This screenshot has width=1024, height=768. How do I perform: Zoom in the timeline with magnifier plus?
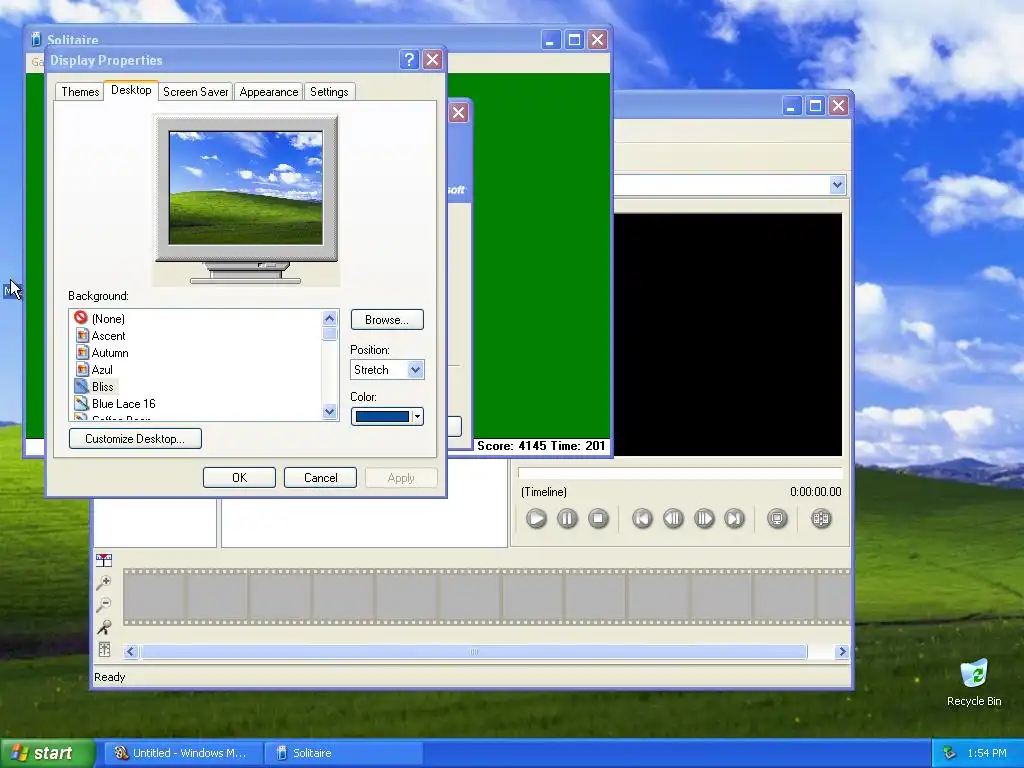[104, 583]
